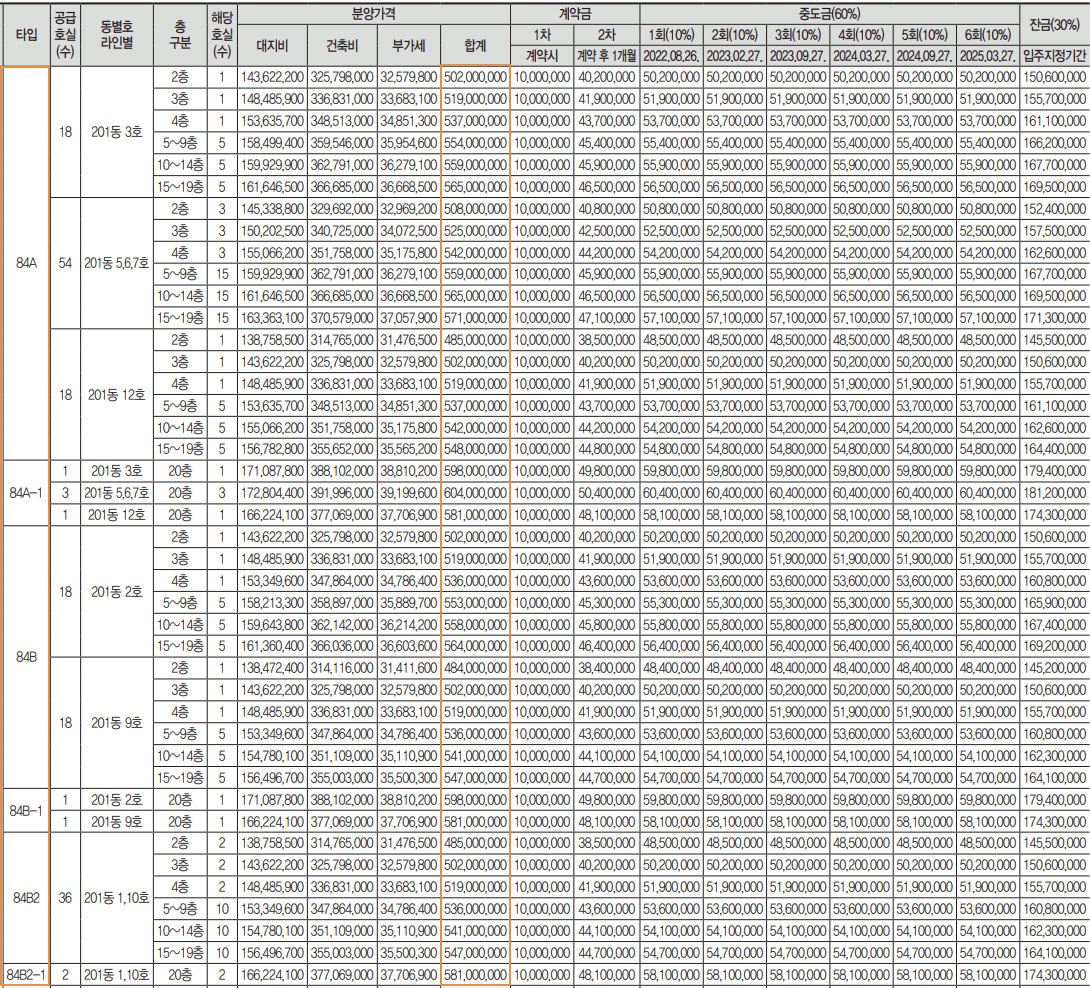The height and width of the screenshot is (988, 1090).
Task: Click the 84A type cell
Action: click(x=26, y=263)
